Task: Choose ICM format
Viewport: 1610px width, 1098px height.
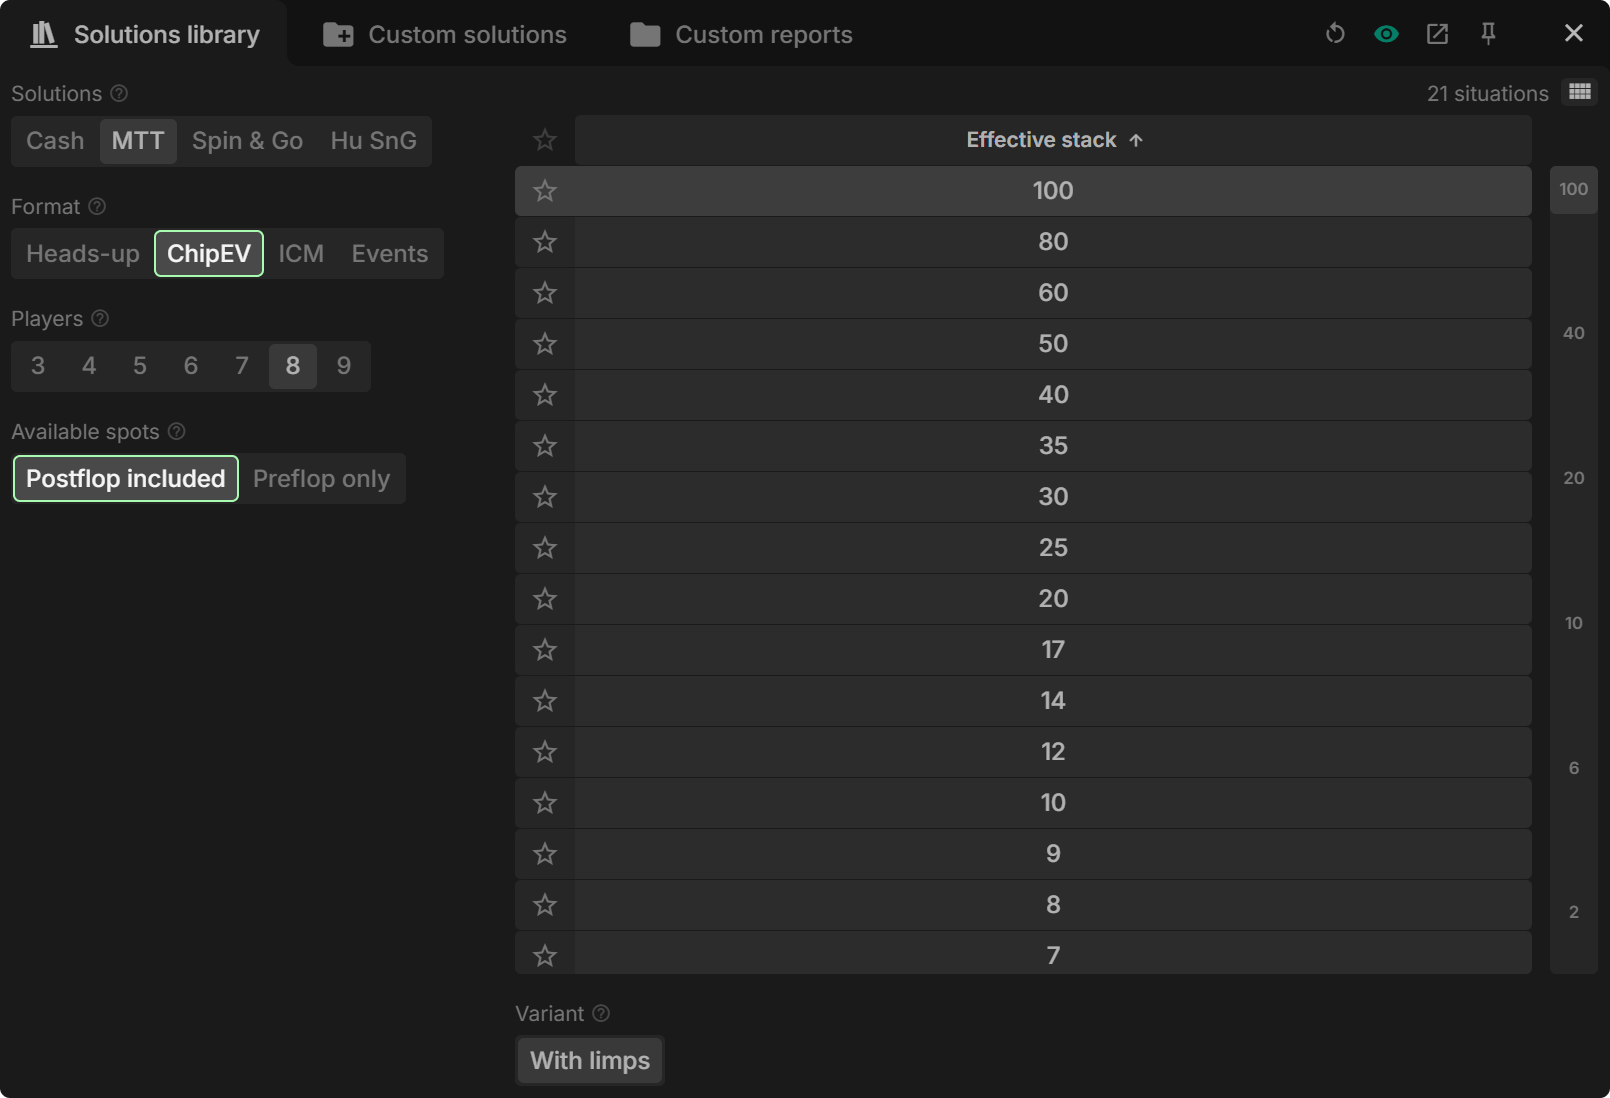Action: coord(301,254)
